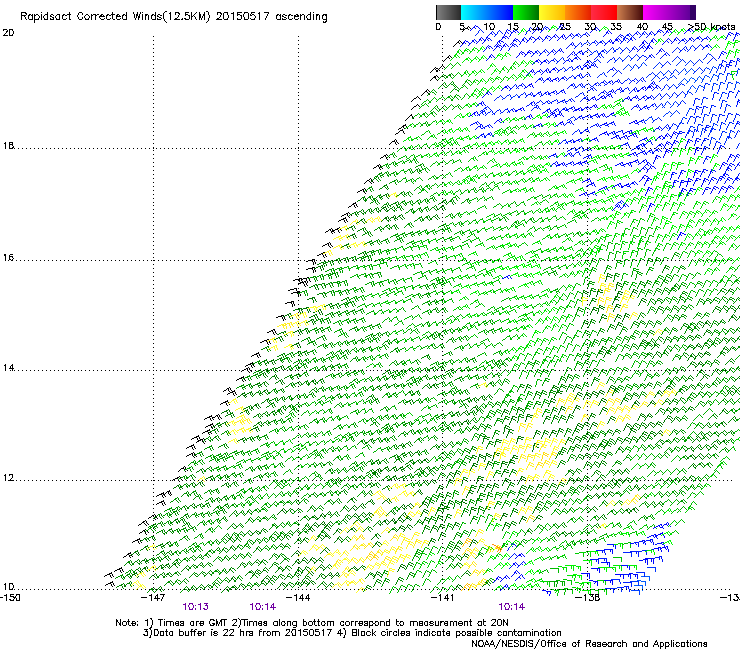This screenshot has width=740, height=650.
Task: Click the cyan 5-10 knots color swatch
Action: point(474,12)
